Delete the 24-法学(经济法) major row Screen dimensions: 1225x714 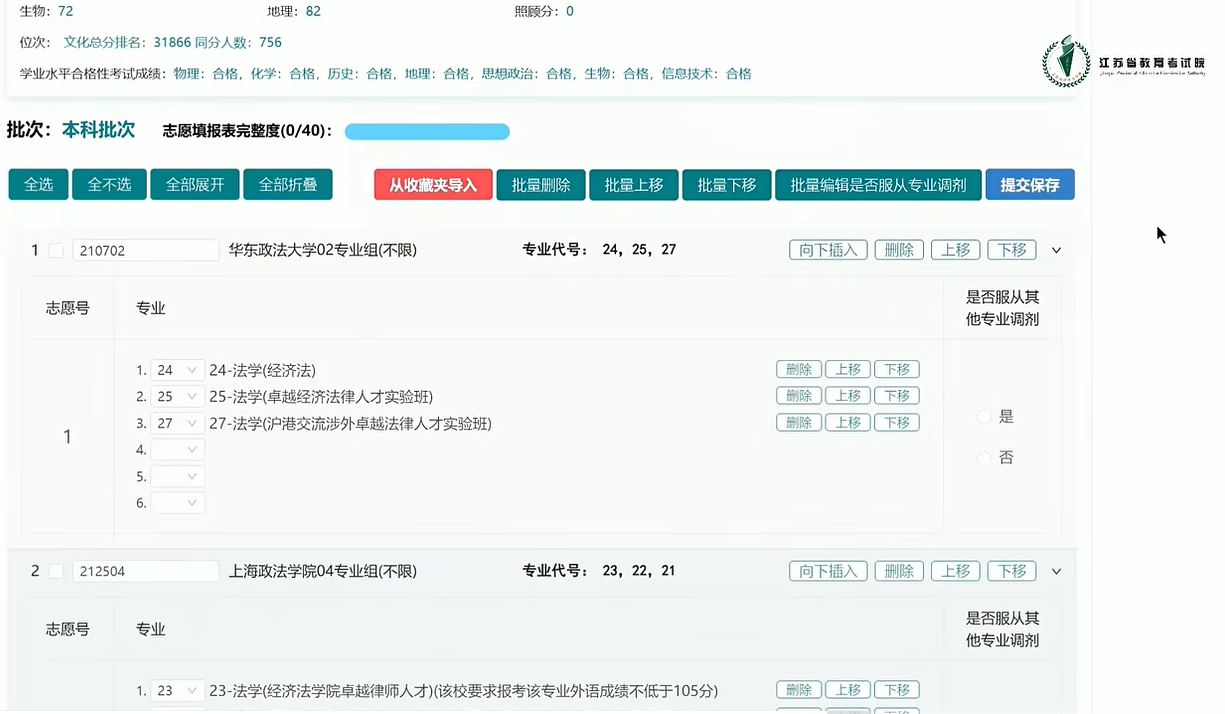tap(799, 369)
